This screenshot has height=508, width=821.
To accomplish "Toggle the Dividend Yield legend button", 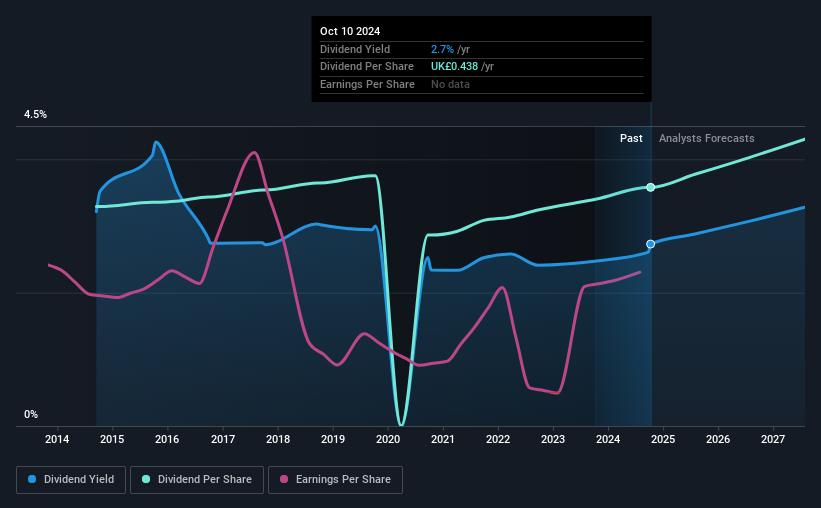I will coord(71,480).
